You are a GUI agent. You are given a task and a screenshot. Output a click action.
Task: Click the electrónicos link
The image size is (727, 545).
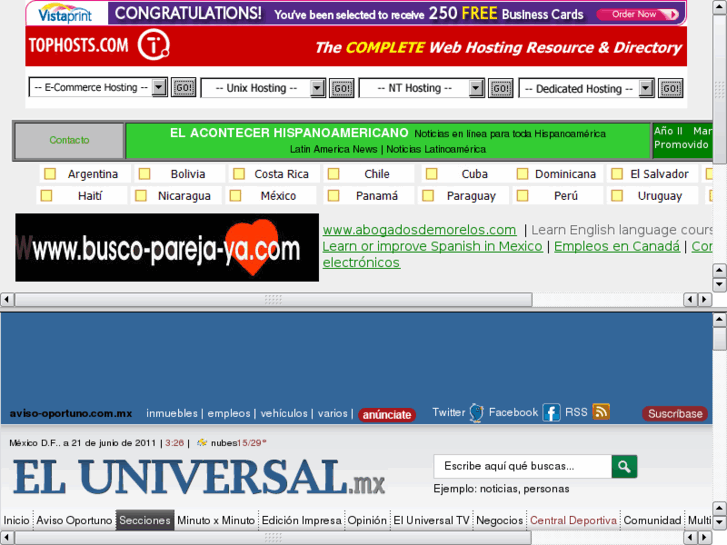click(361, 263)
